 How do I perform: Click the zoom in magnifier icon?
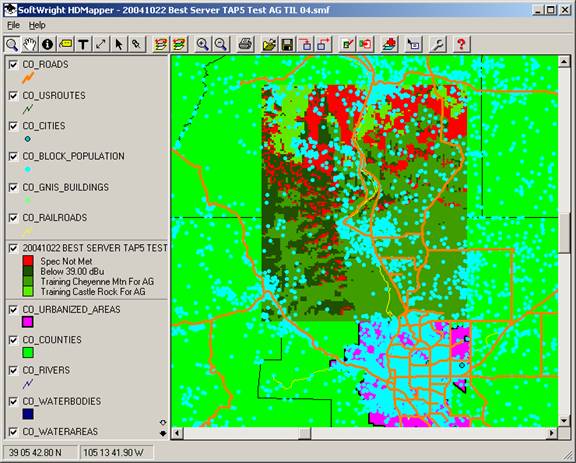(x=203, y=44)
